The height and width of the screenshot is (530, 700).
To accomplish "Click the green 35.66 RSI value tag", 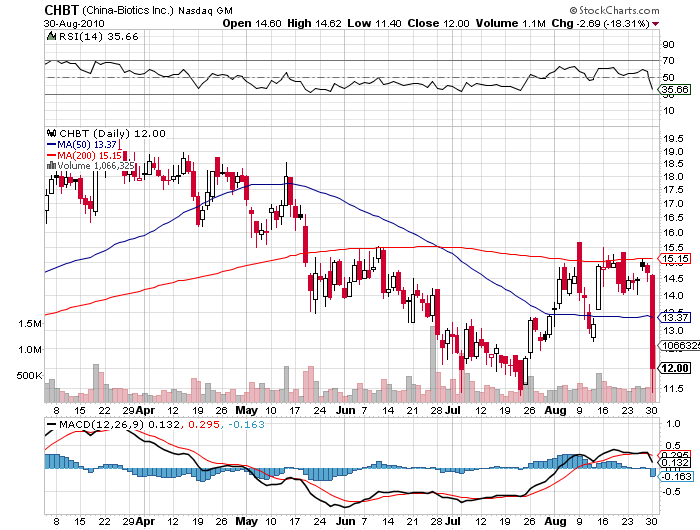I will tap(675, 89).
